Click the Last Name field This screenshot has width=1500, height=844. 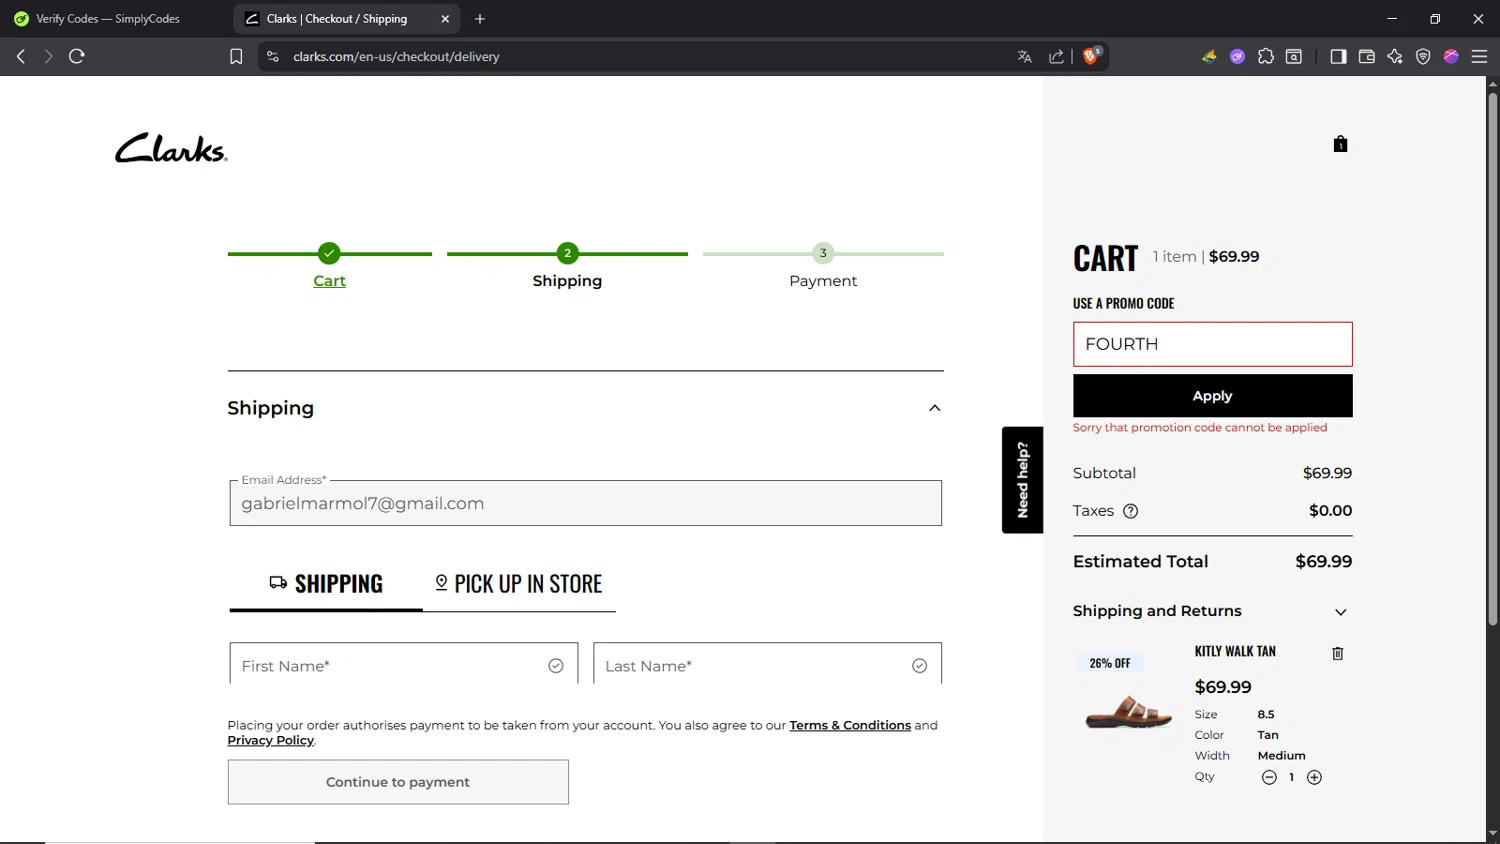[x=767, y=664]
